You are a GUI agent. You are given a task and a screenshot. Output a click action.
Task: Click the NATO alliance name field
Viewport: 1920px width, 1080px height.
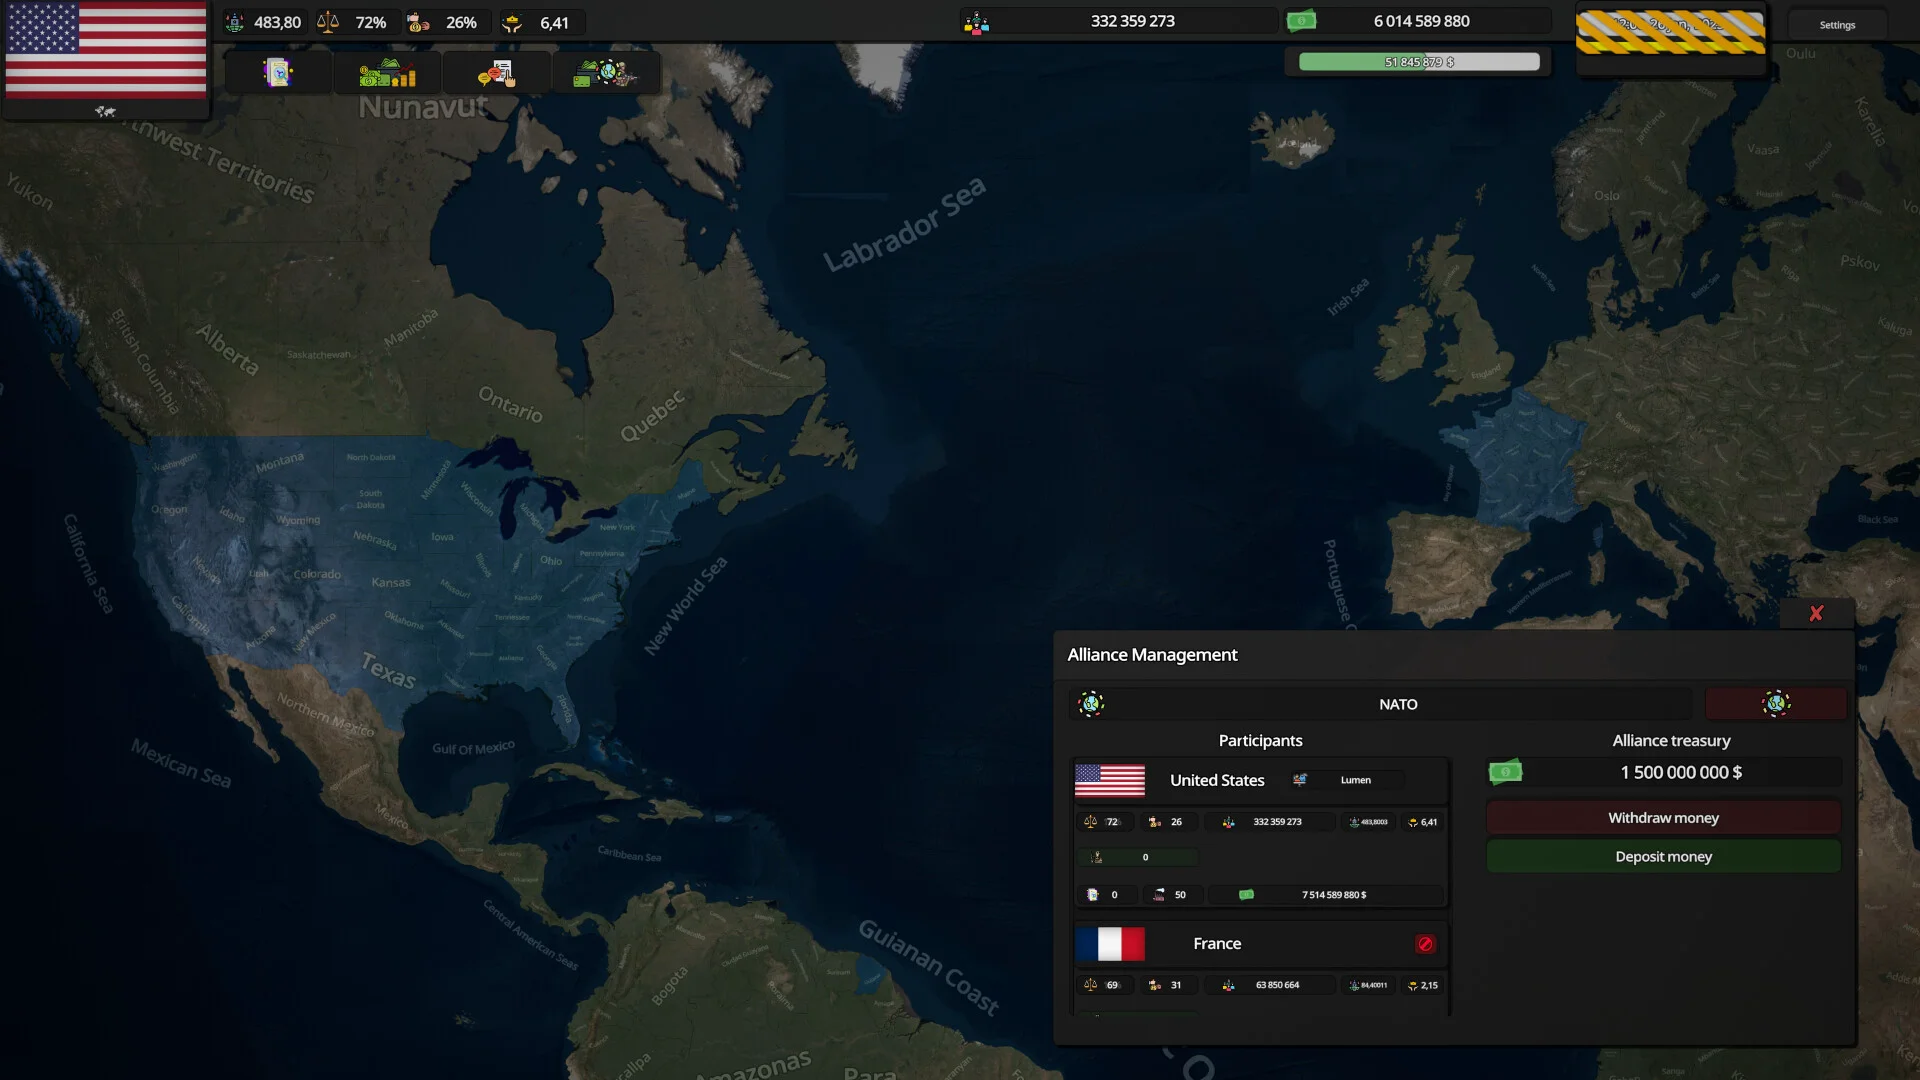[1398, 703]
